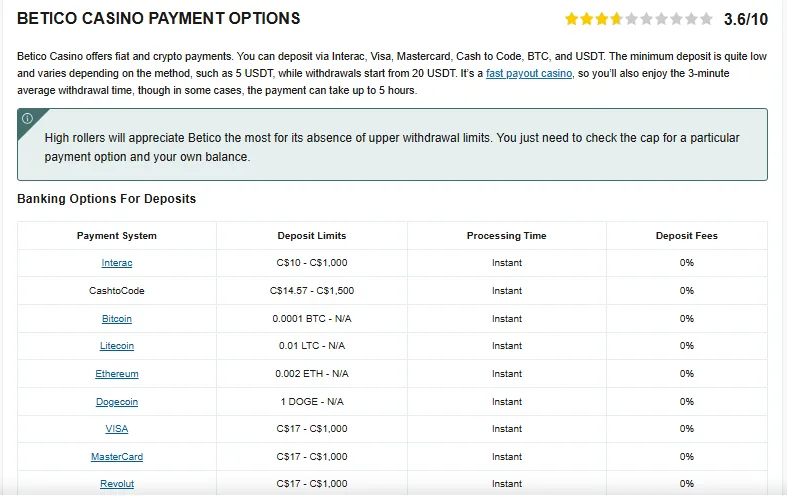Click the Instant cell in Litecoin row
Viewport: 787px width, 496px height.
[507, 346]
